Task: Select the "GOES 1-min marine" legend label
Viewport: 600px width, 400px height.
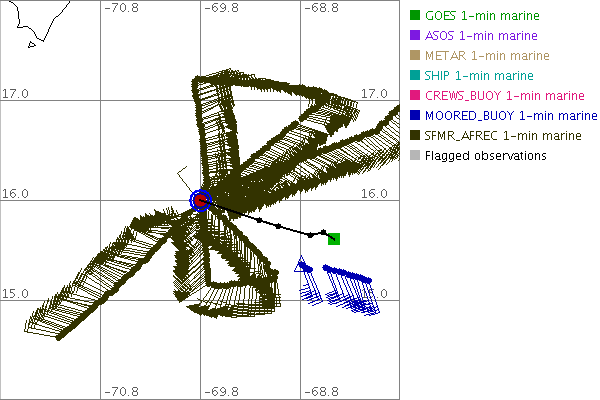Action: 482,16
